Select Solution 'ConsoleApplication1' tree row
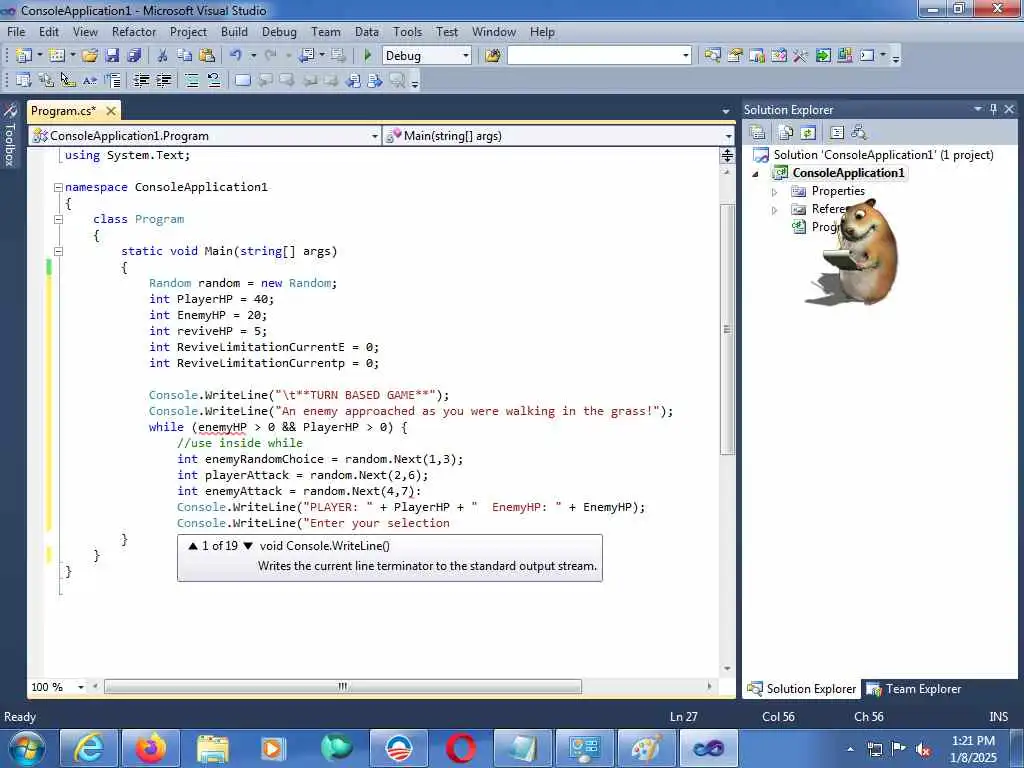 tap(874, 155)
